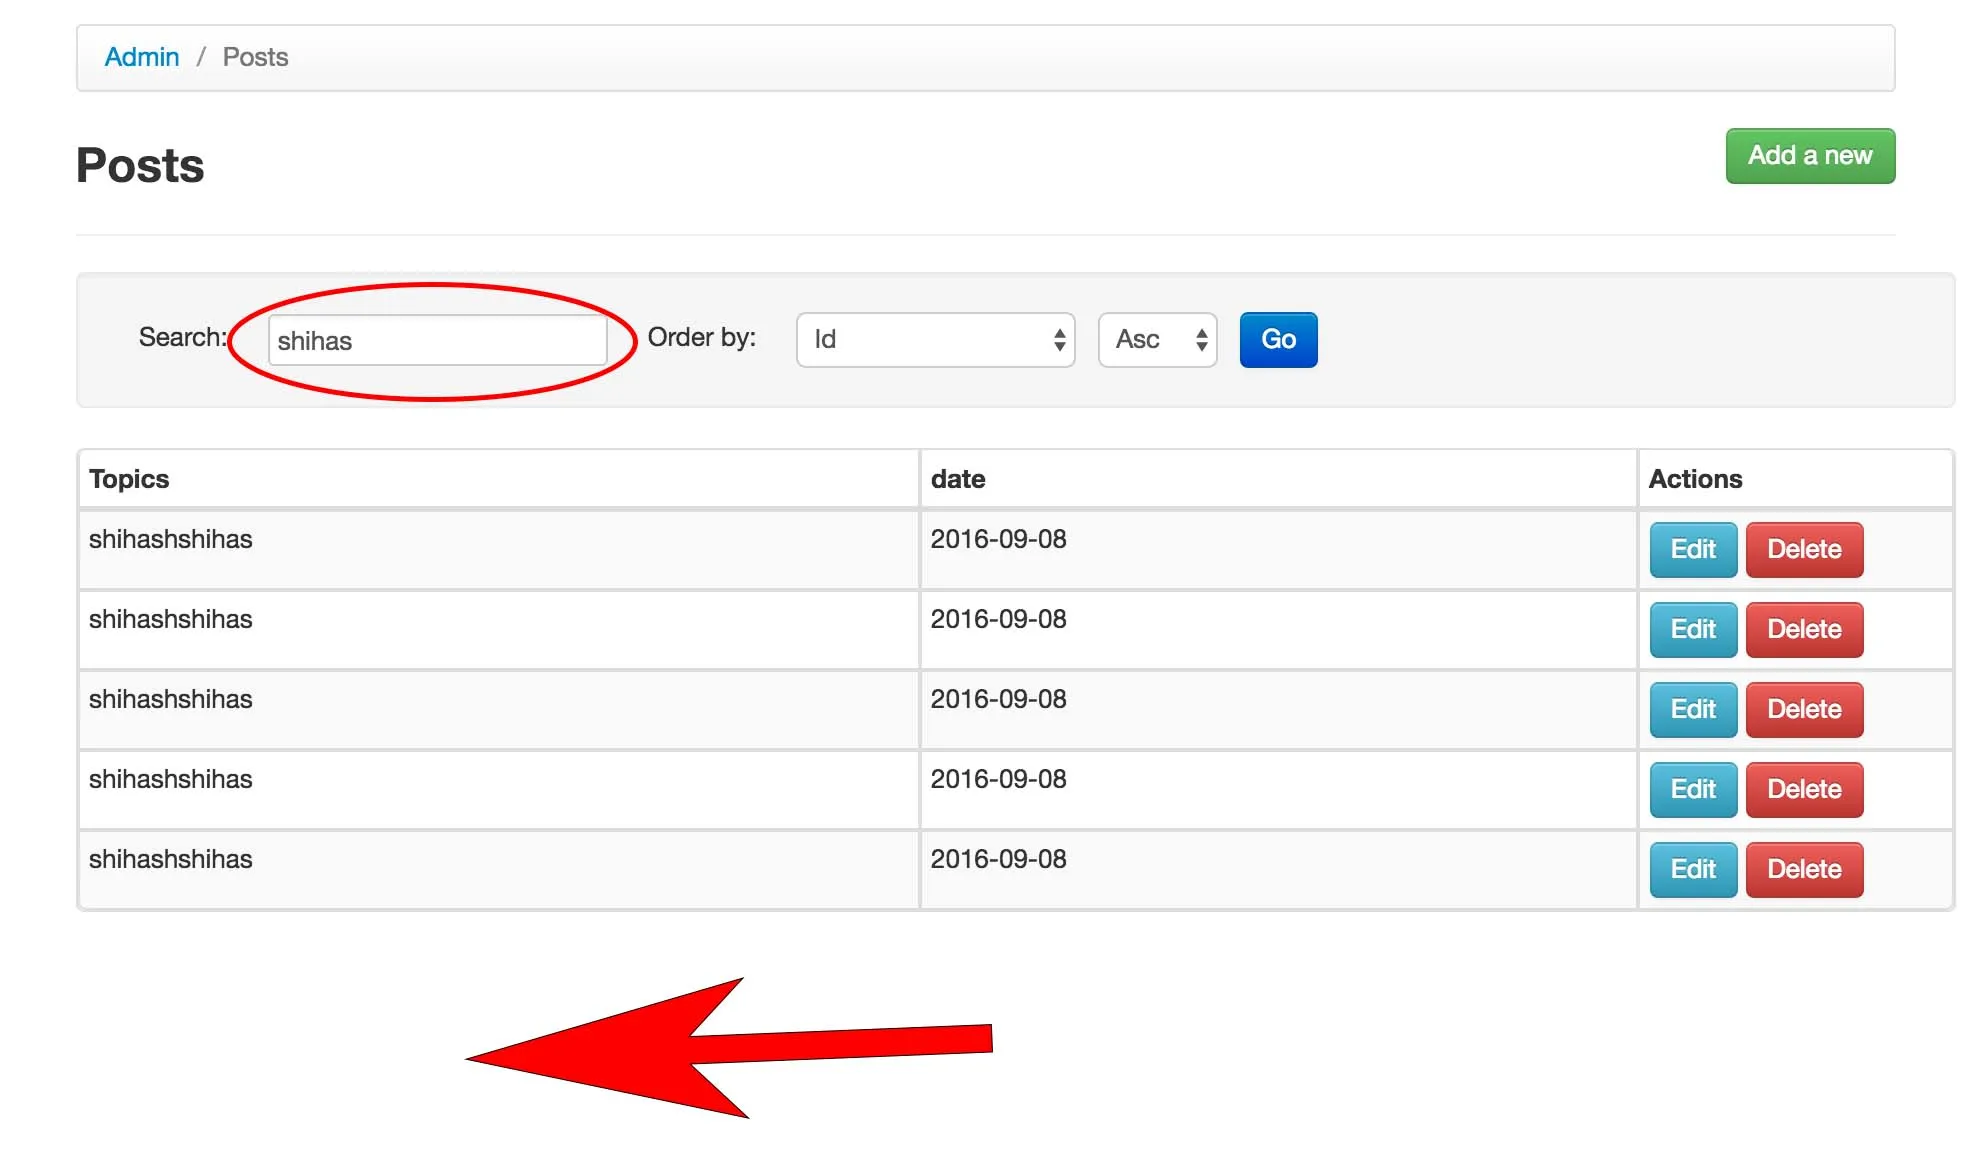Edit the fourth post row
Image resolution: width=1986 pixels, height=1158 pixels.
coord(1692,789)
